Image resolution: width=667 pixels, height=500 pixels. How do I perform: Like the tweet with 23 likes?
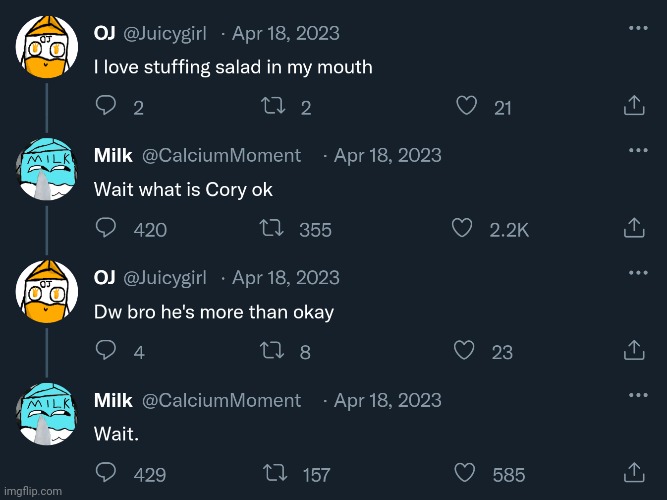(464, 351)
